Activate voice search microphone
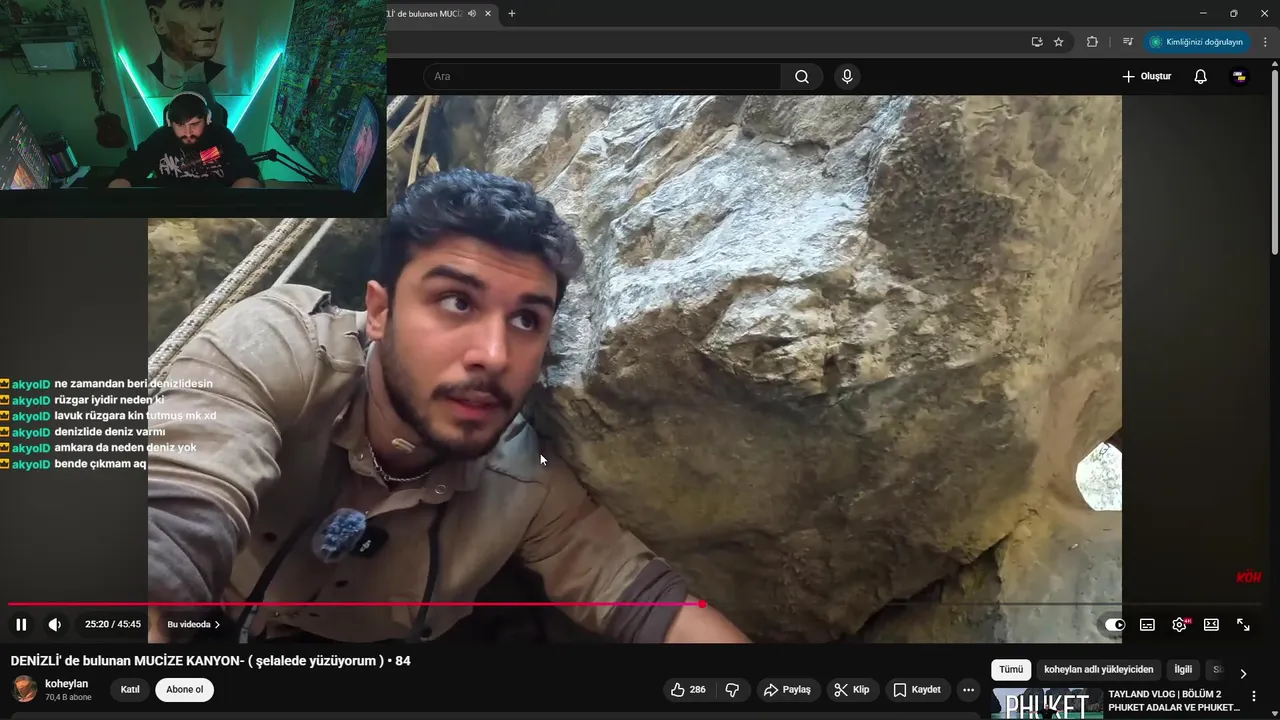The image size is (1280, 720). tap(847, 76)
